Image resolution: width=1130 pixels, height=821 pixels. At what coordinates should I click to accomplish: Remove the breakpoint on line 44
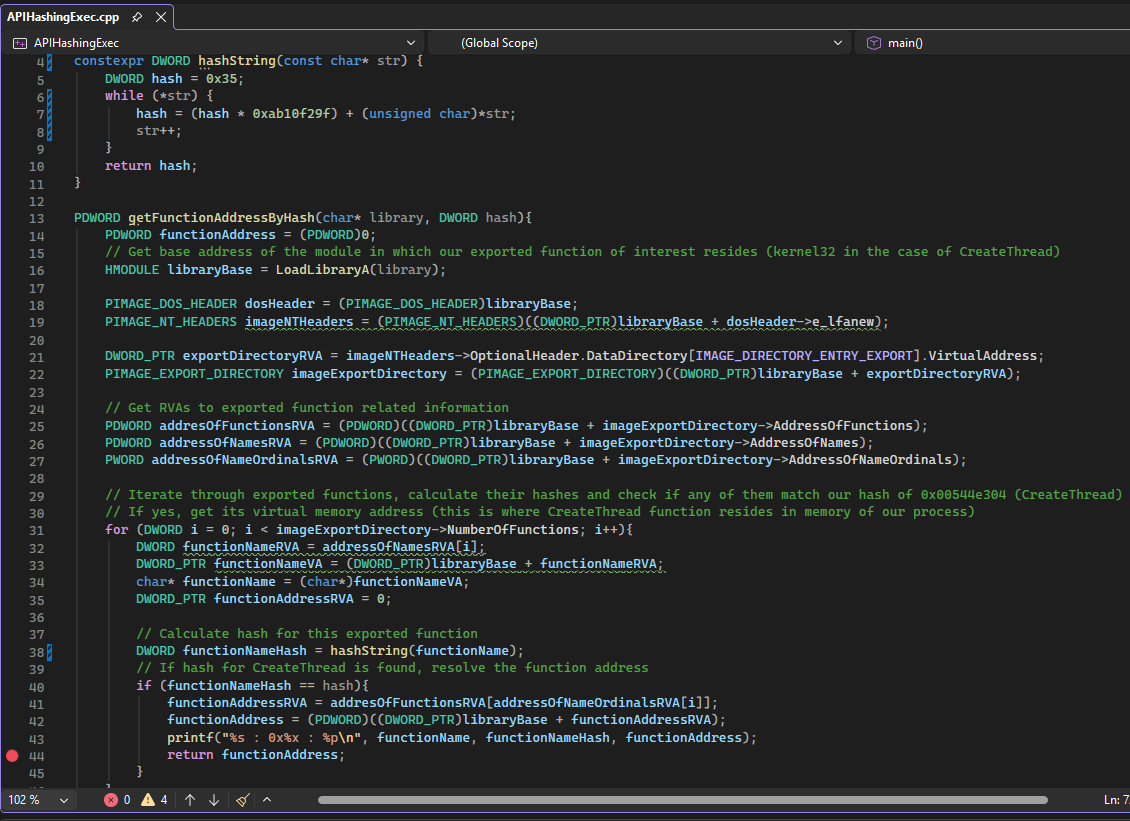[x=12, y=755]
